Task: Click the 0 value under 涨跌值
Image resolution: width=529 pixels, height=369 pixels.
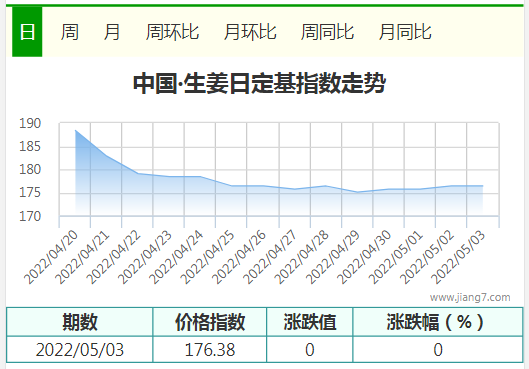Action: pyautogui.click(x=310, y=350)
